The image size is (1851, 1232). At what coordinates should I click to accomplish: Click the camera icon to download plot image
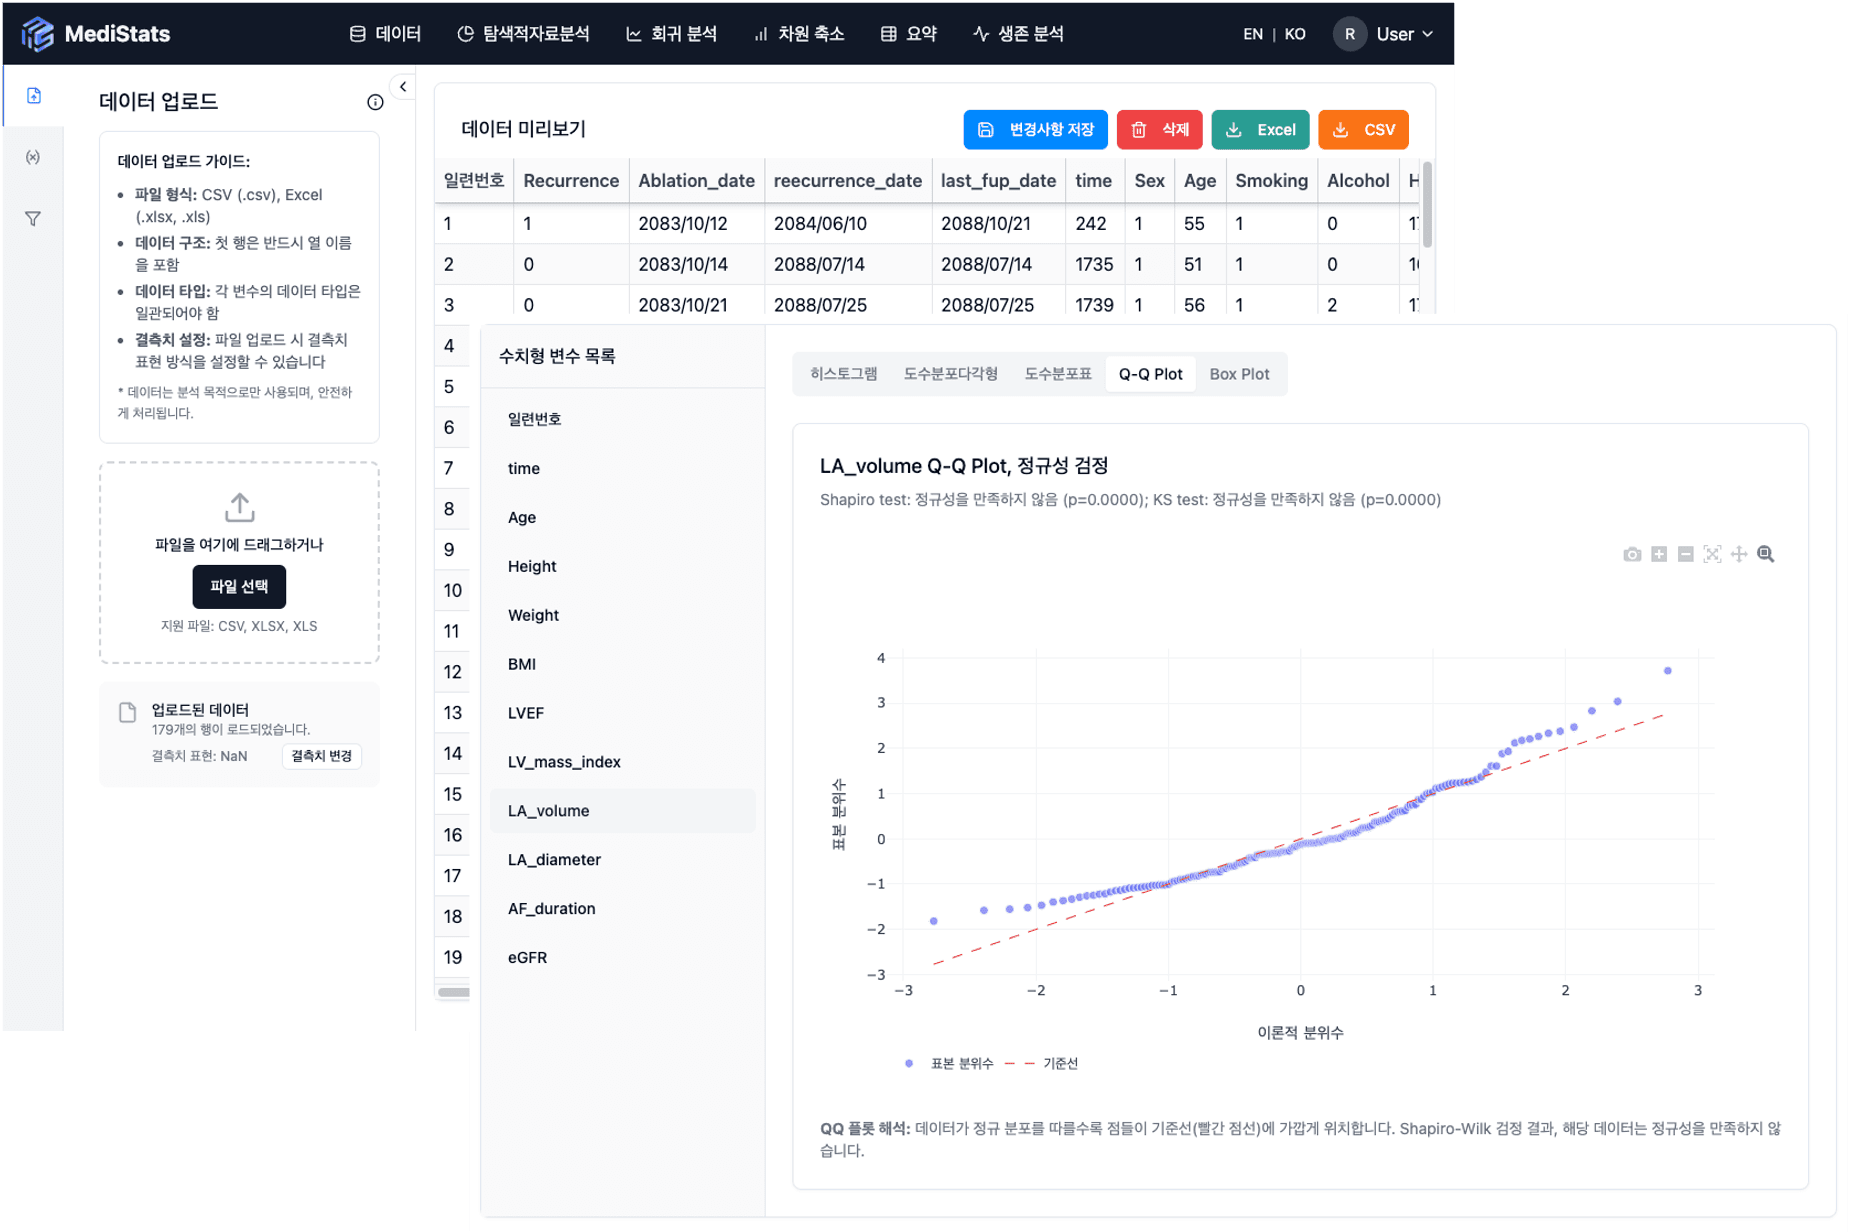(1632, 554)
